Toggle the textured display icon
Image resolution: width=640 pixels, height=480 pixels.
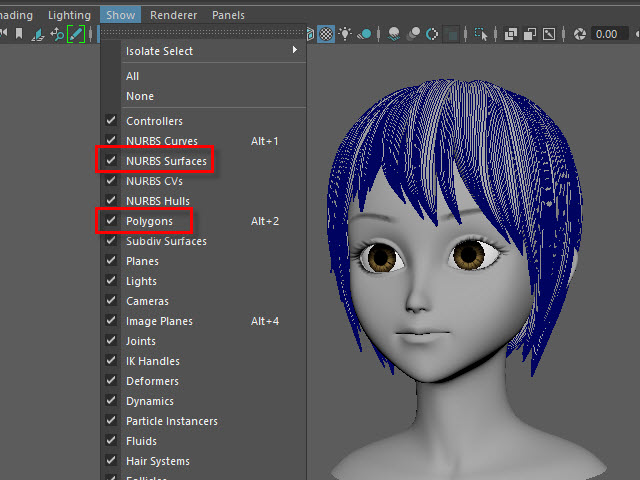click(326, 34)
